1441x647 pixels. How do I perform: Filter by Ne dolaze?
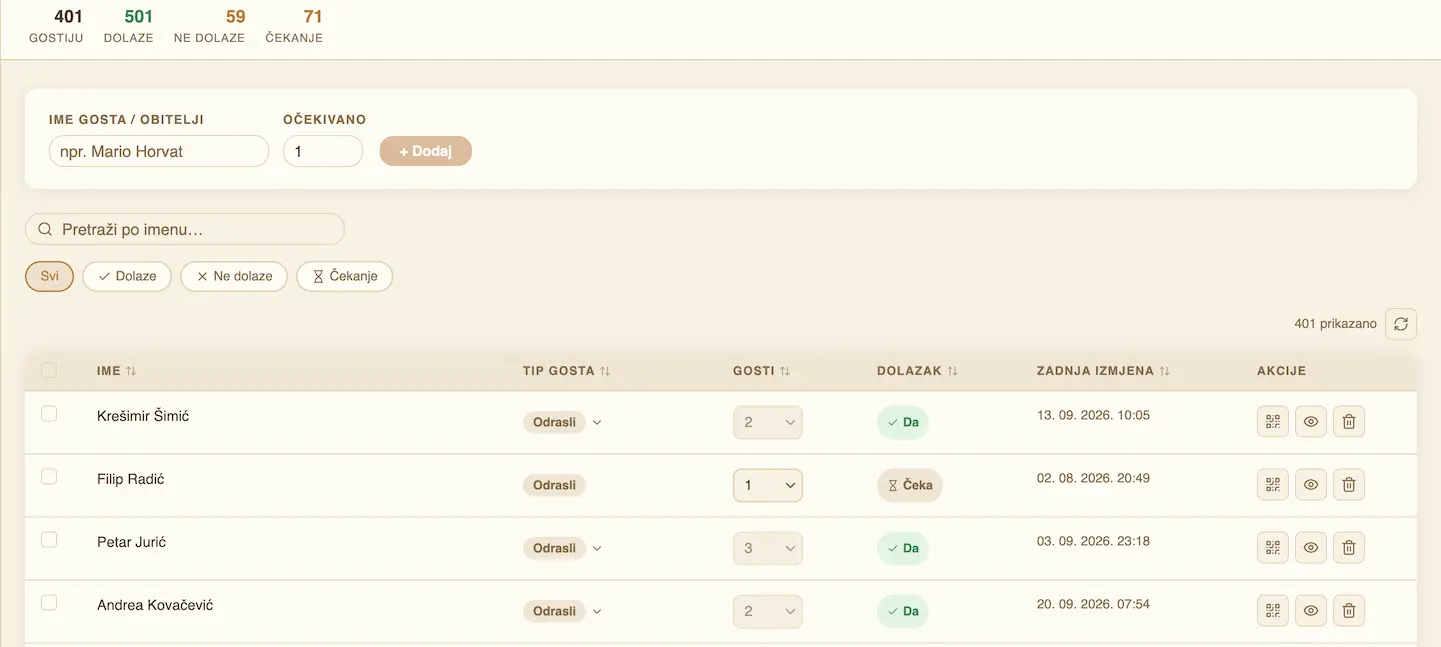click(x=234, y=276)
